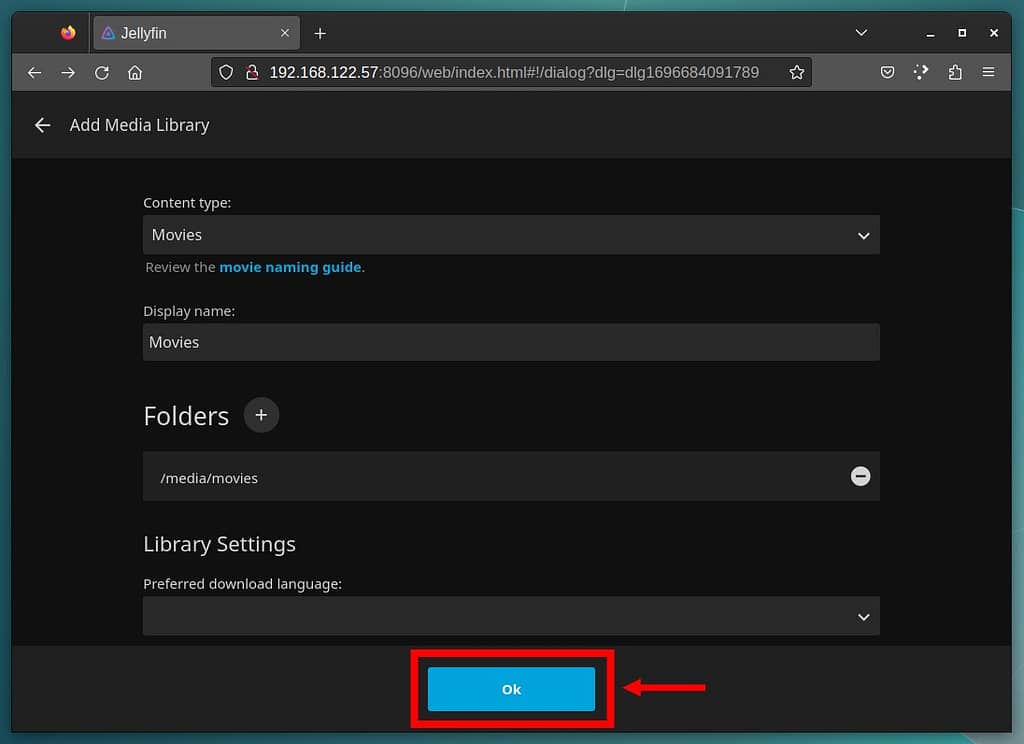
Task: Add a folder with the plus icon
Action: pyautogui.click(x=261, y=415)
